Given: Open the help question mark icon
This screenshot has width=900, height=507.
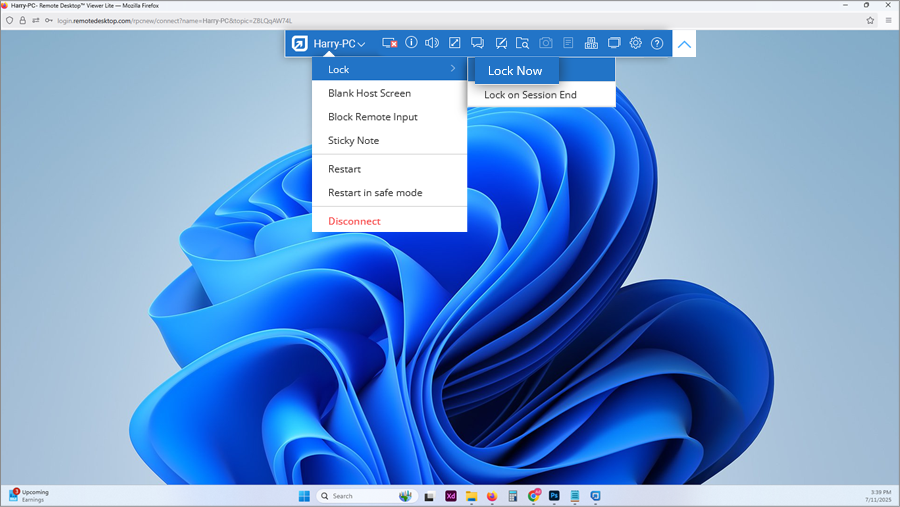Looking at the screenshot, I should click(x=657, y=43).
